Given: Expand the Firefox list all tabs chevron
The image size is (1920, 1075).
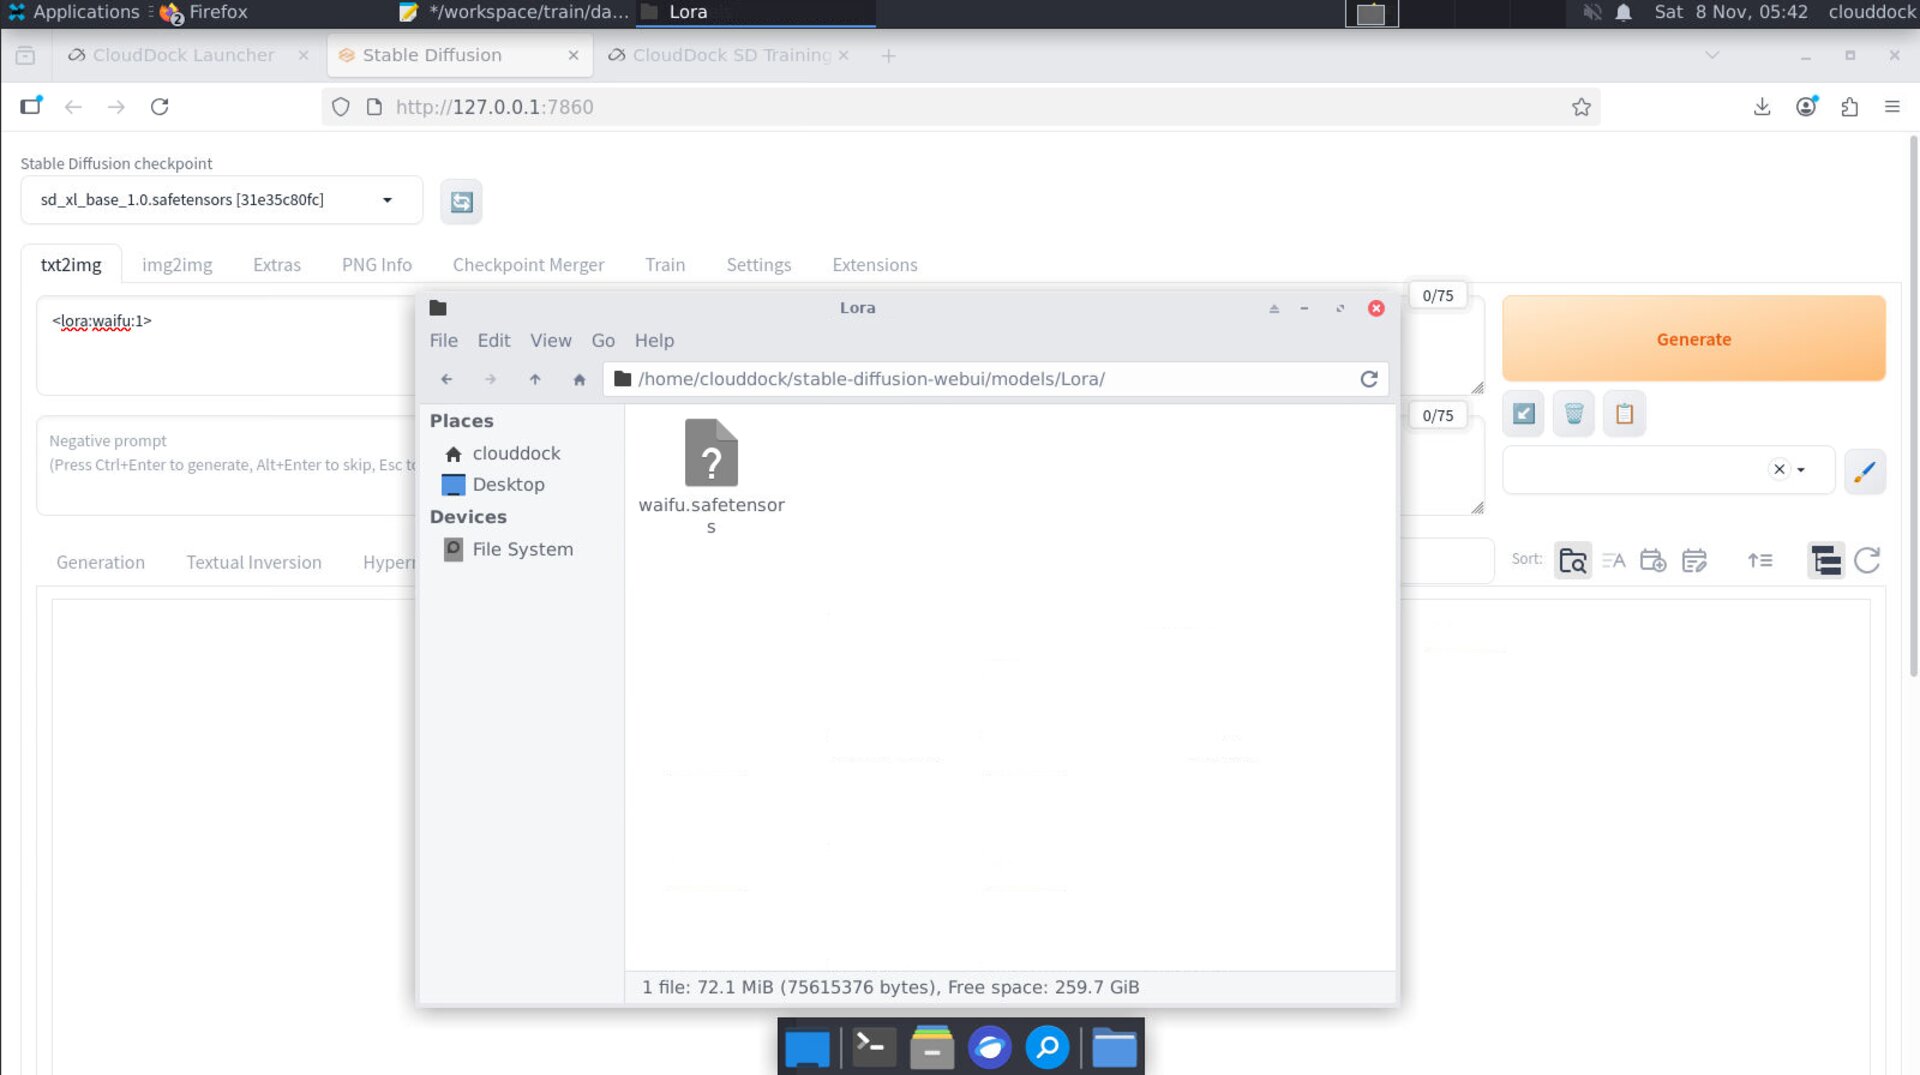Looking at the screenshot, I should coord(1712,55).
